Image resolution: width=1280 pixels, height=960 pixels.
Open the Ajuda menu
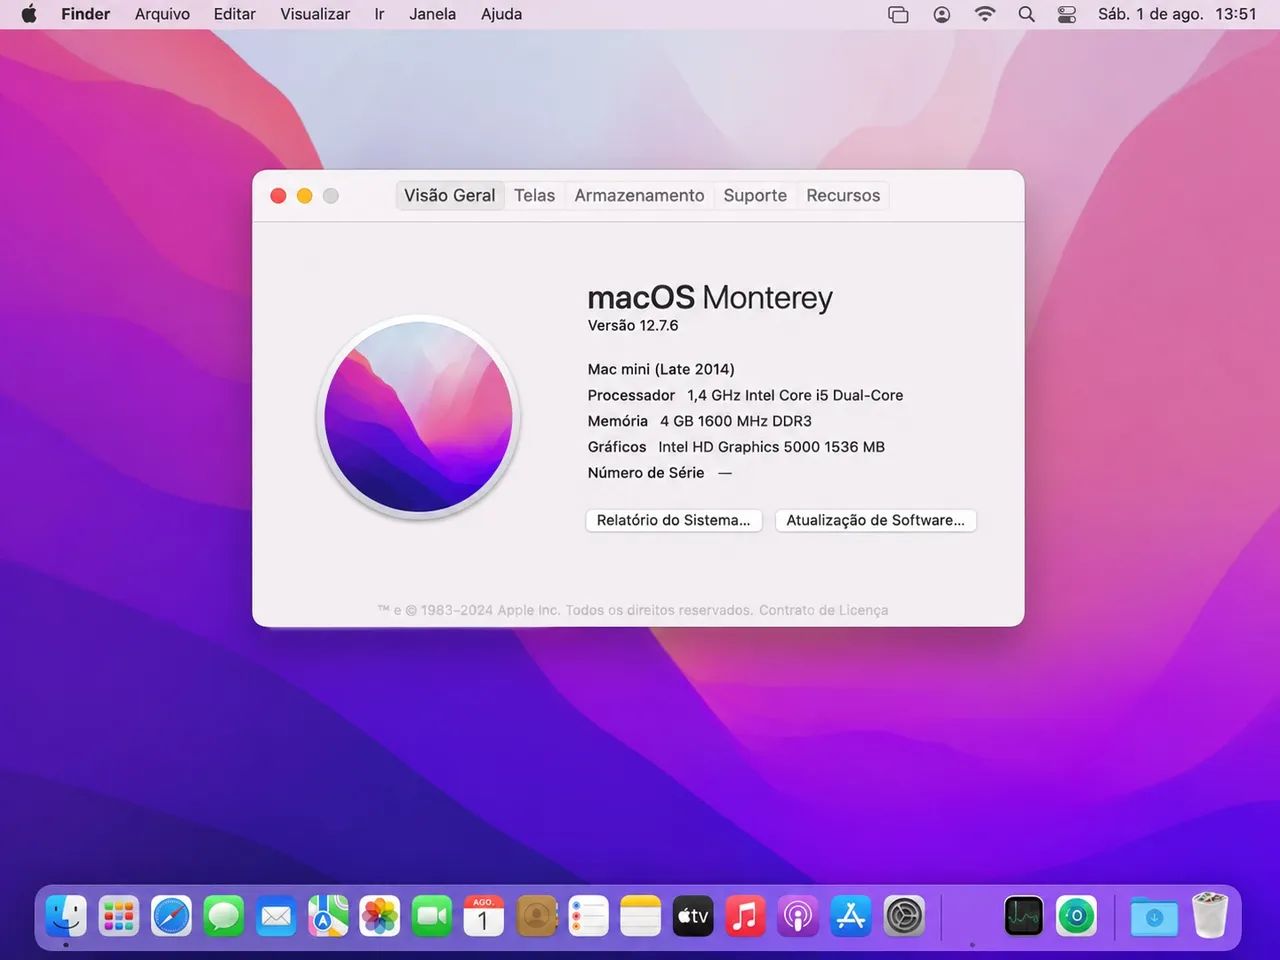click(x=501, y=14)
